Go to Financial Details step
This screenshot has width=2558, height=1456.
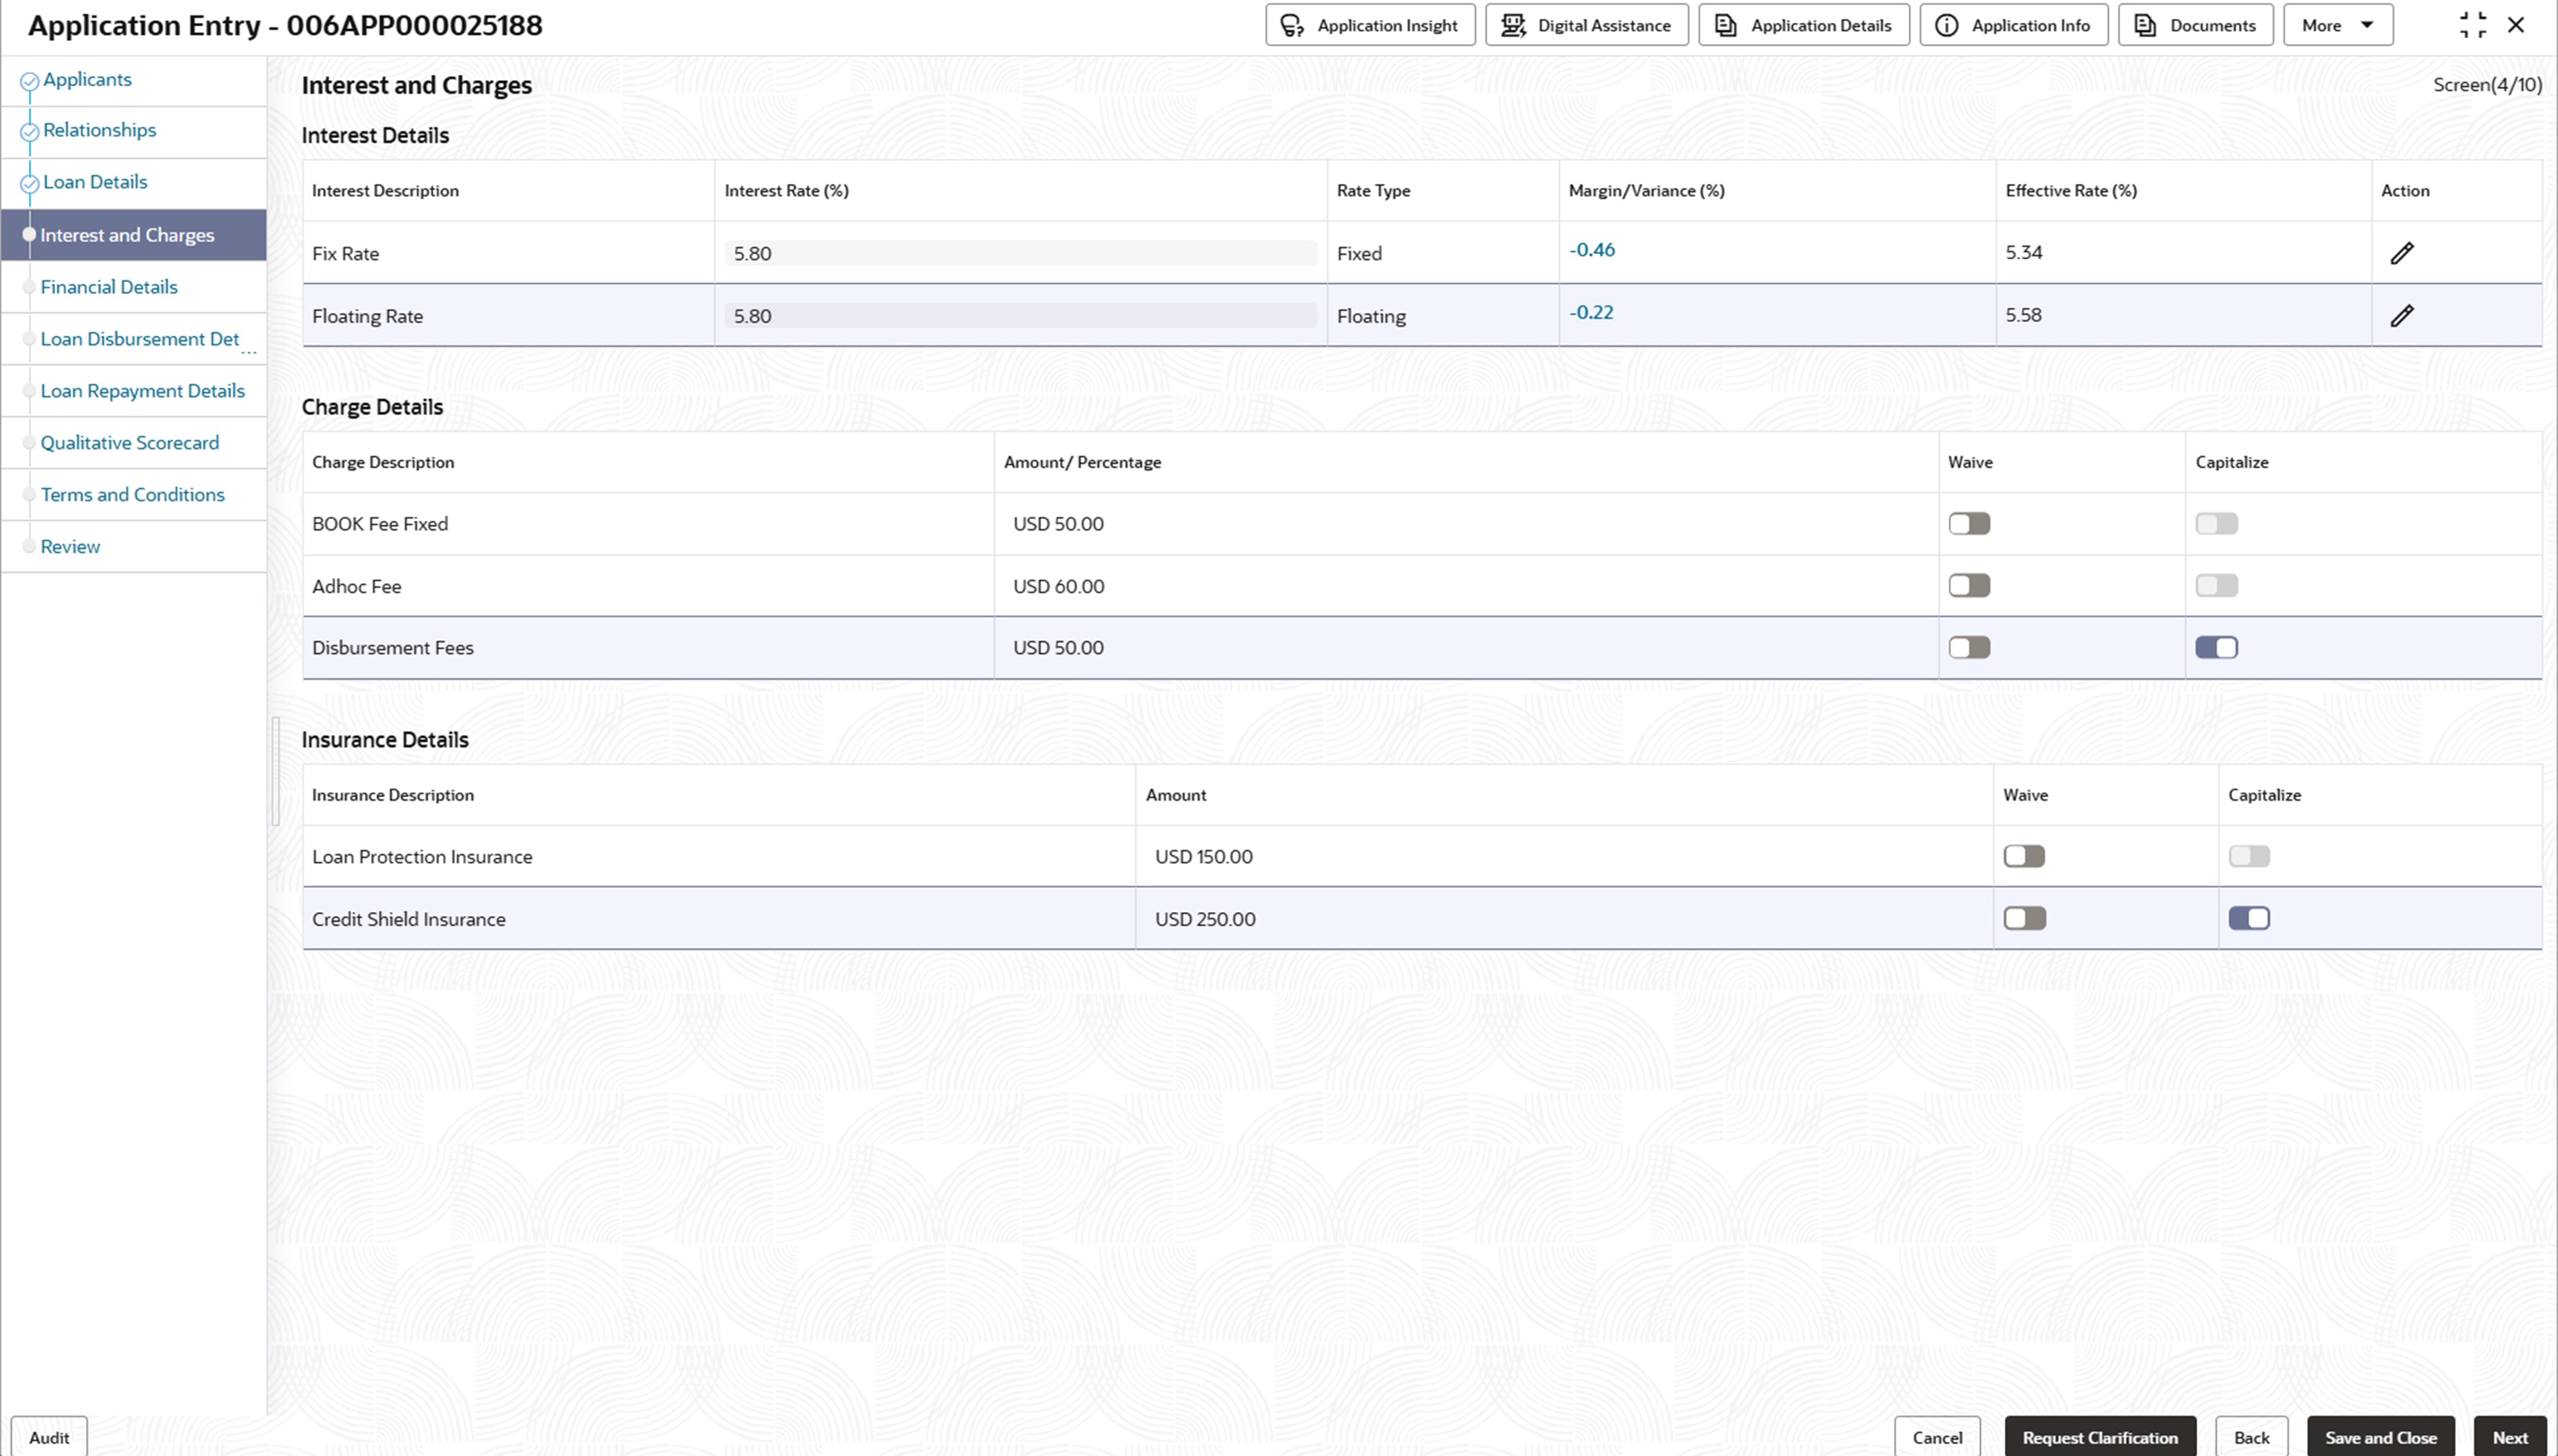(x=109, y=287)
